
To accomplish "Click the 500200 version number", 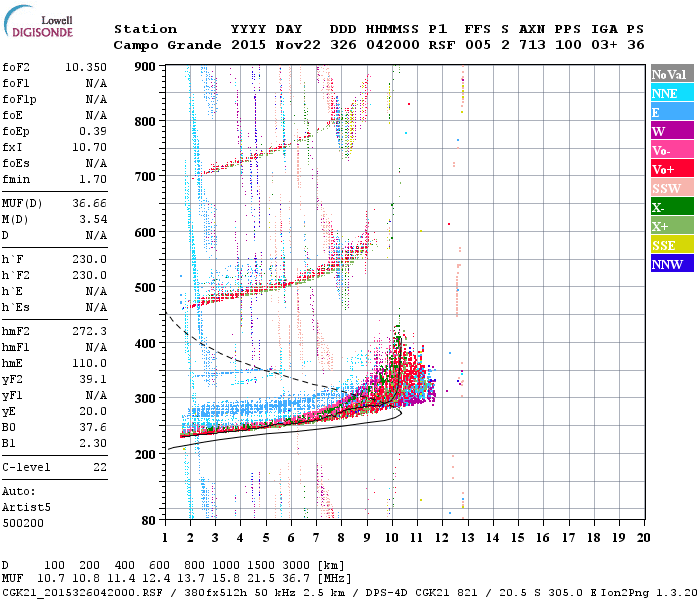I will (x=23, y=523).
